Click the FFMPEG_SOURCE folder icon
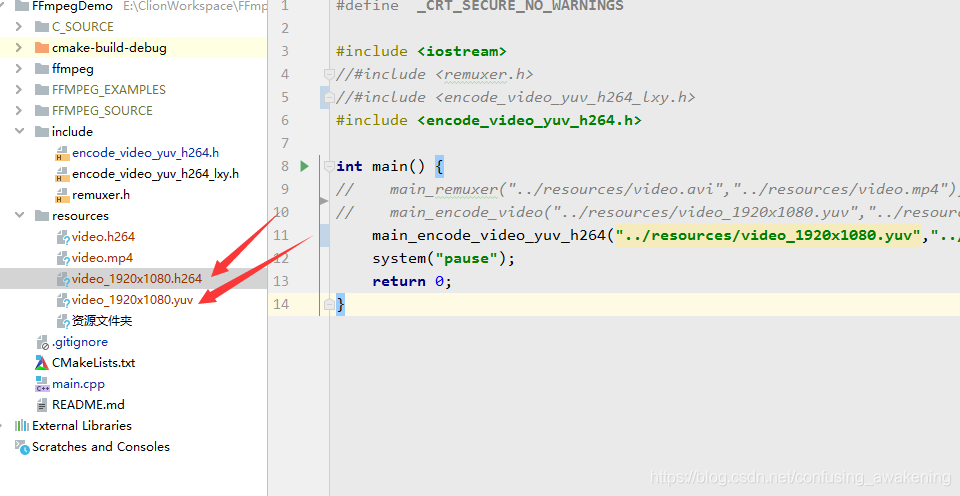 42,110
